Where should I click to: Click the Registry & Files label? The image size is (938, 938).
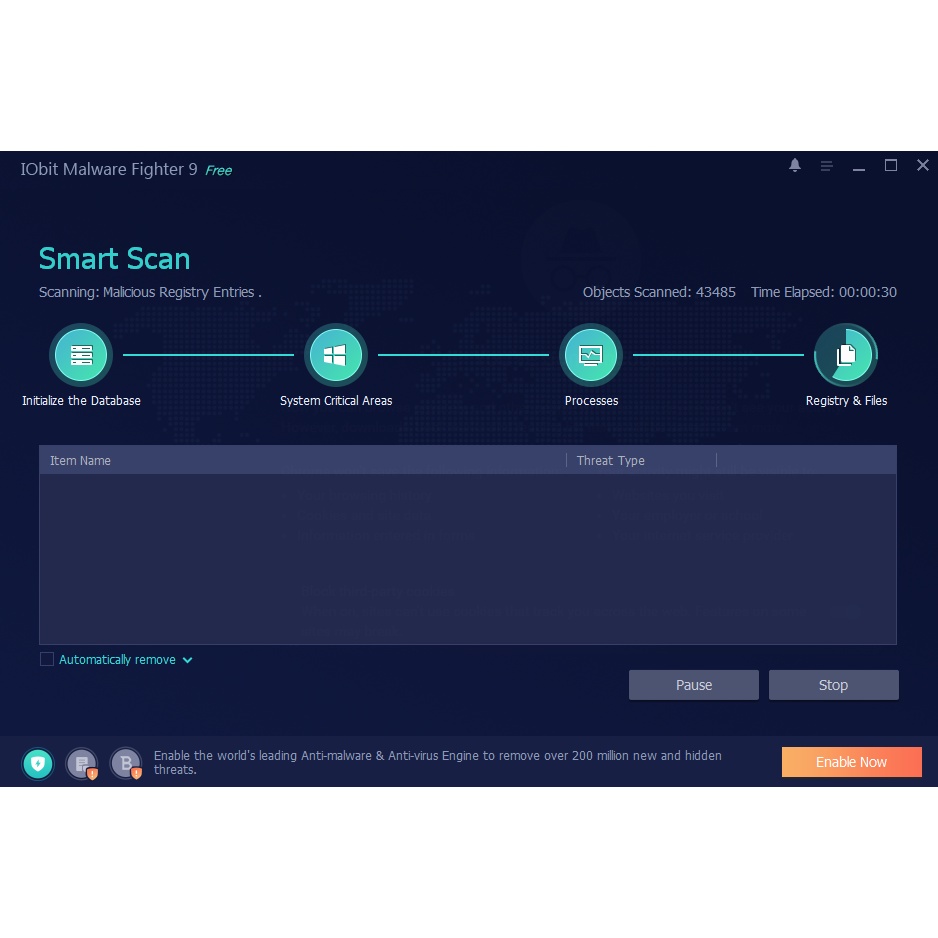point(846,401)
